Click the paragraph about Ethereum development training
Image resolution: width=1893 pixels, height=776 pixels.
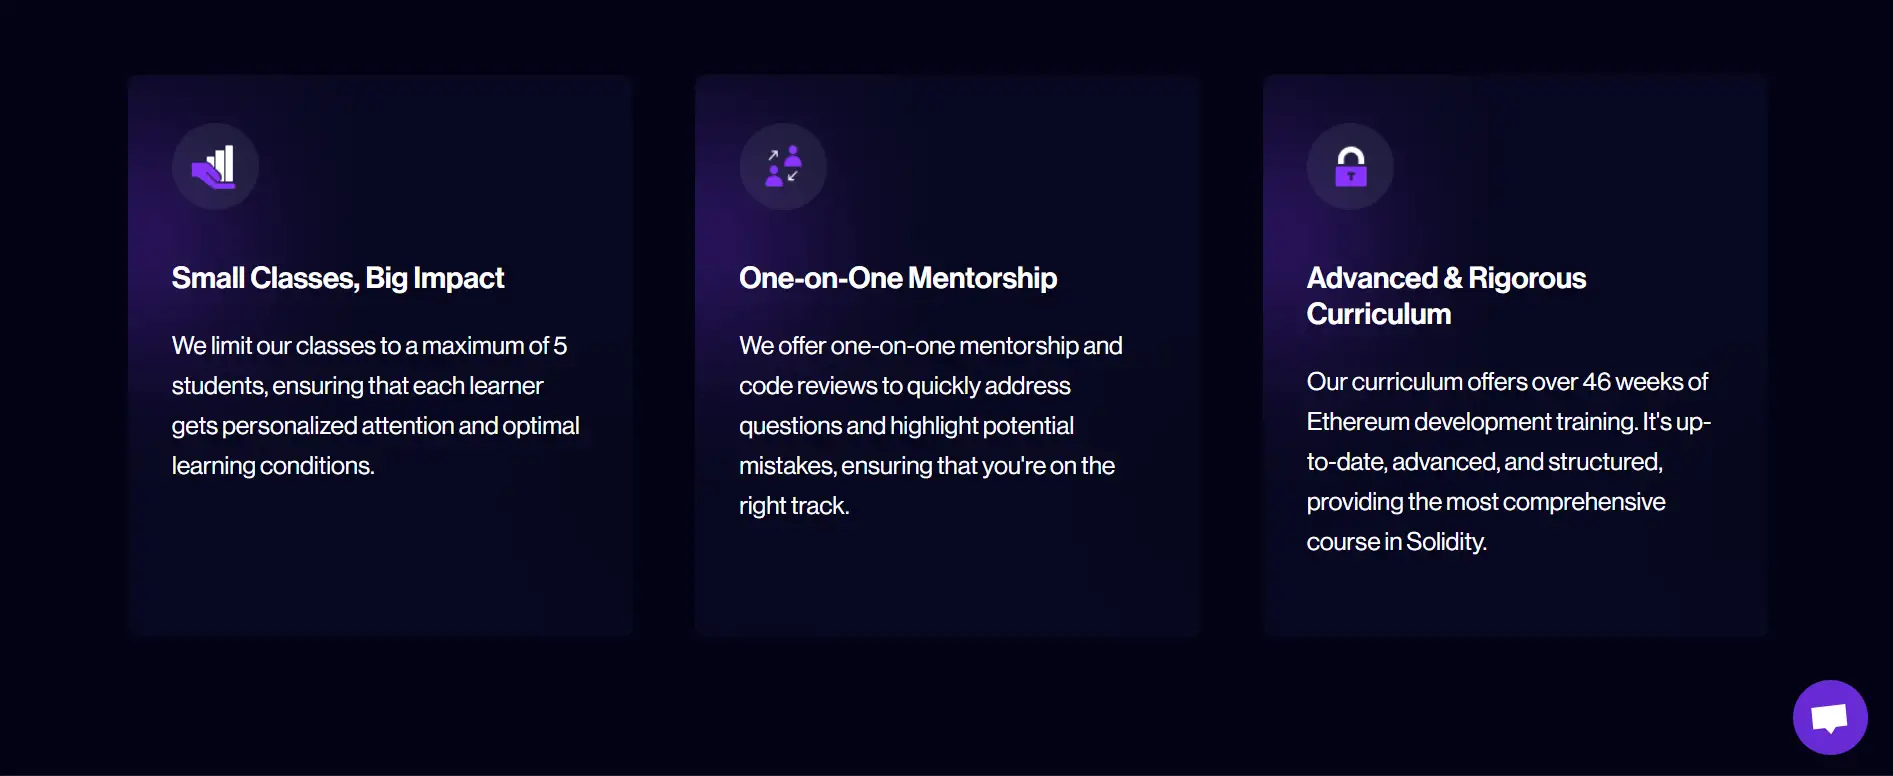tap(1508, 461)
